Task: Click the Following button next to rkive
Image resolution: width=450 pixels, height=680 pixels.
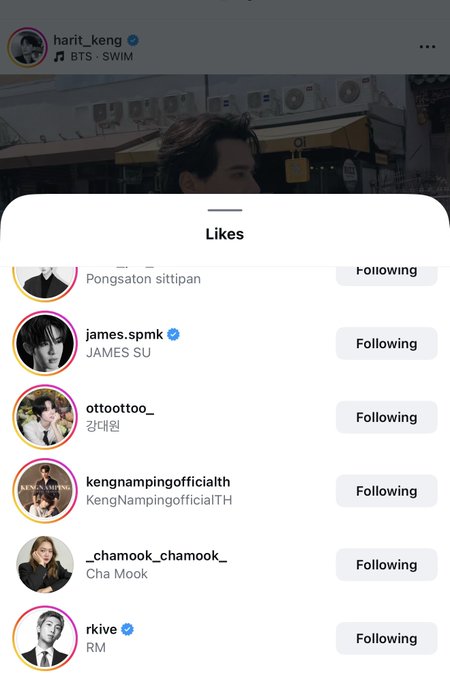Action: tap(386, 638)
